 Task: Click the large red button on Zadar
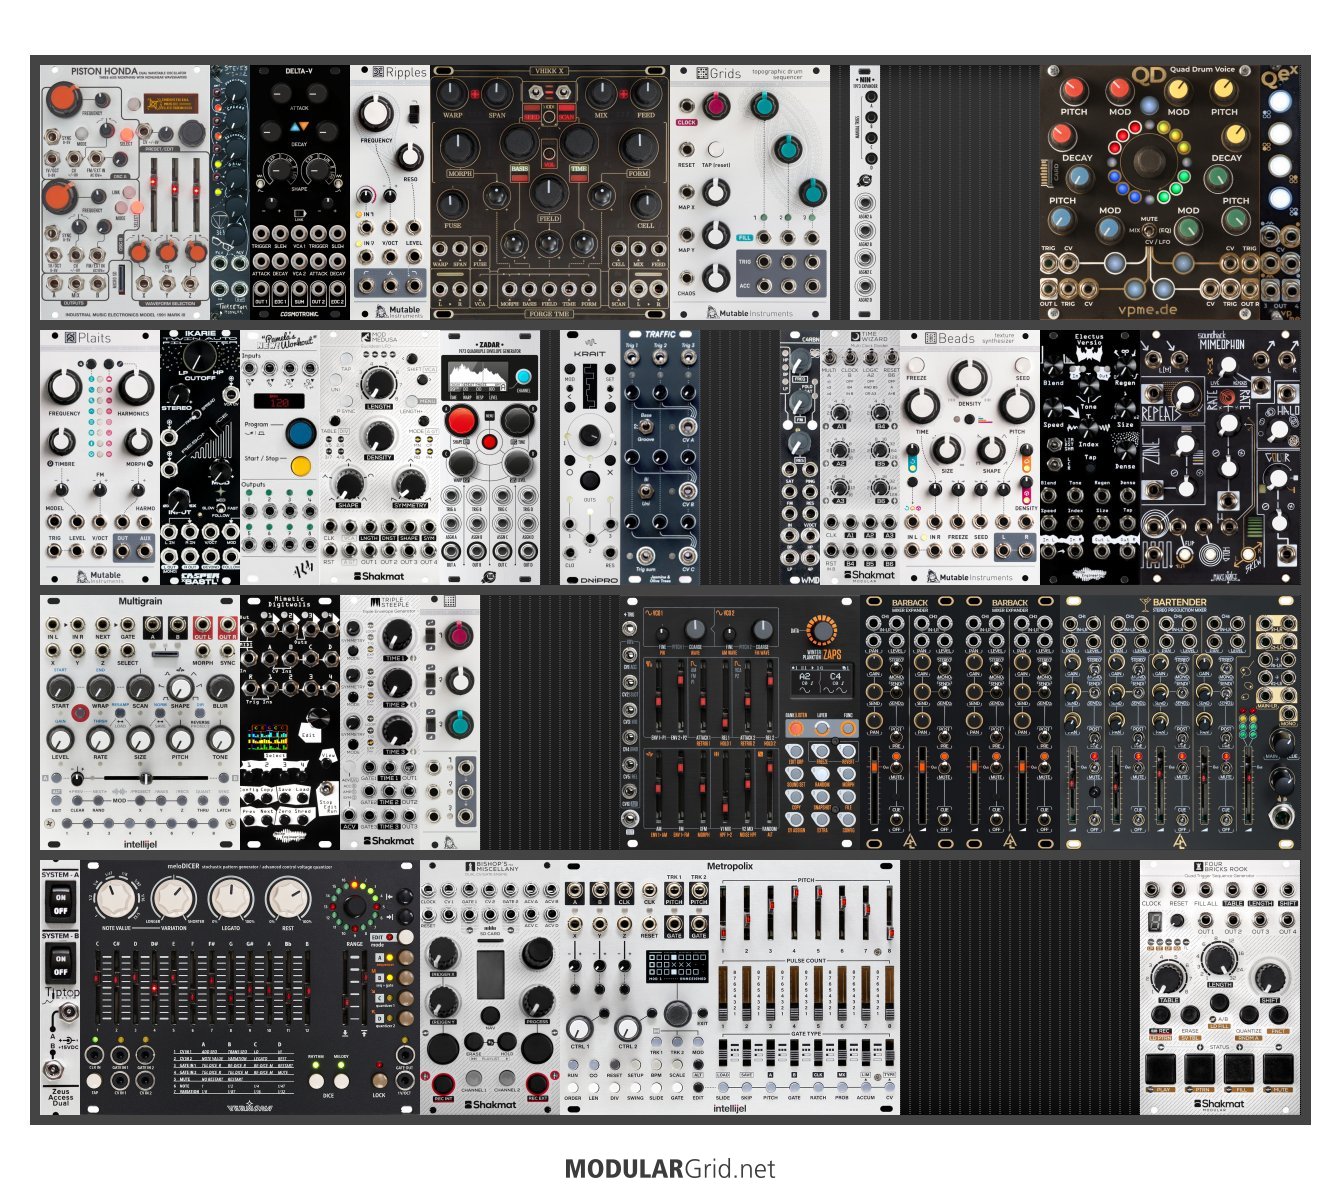click(x=461, y=421)
